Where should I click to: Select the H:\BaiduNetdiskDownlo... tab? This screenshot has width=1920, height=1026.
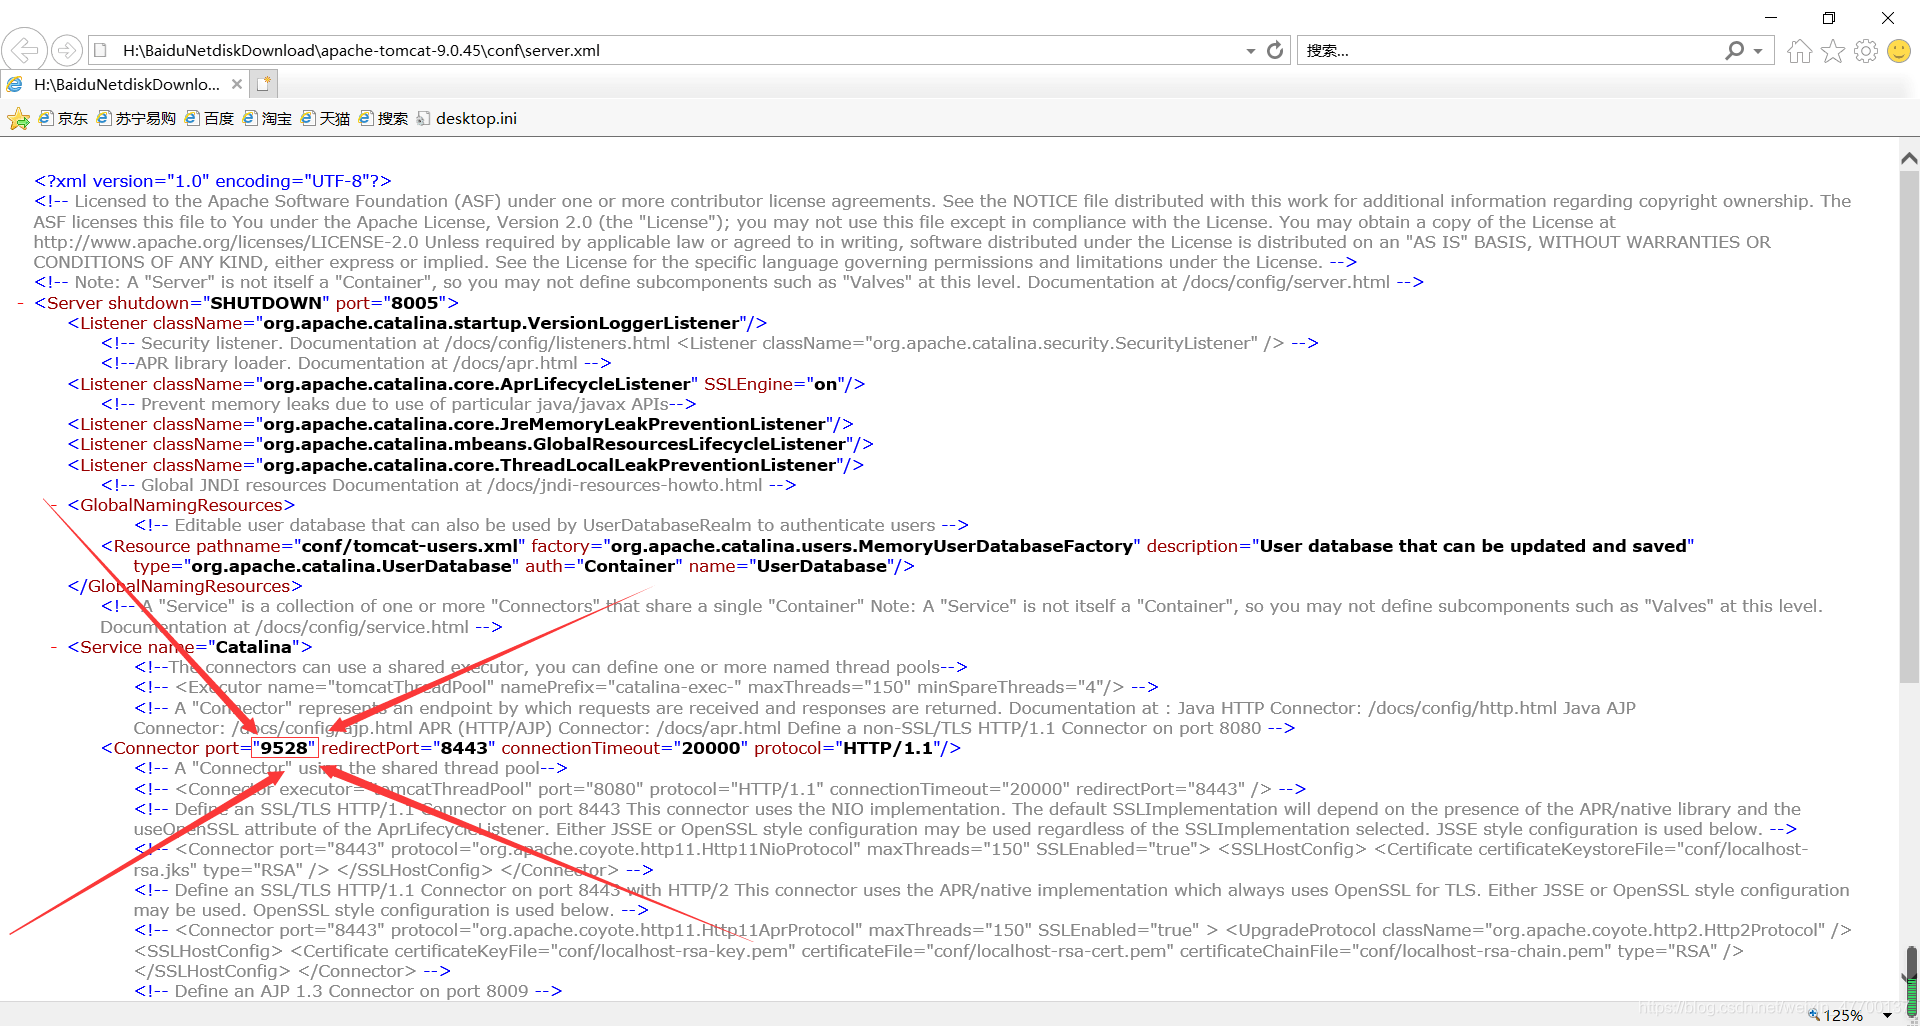pyautogui.click(x=126, y=84)
